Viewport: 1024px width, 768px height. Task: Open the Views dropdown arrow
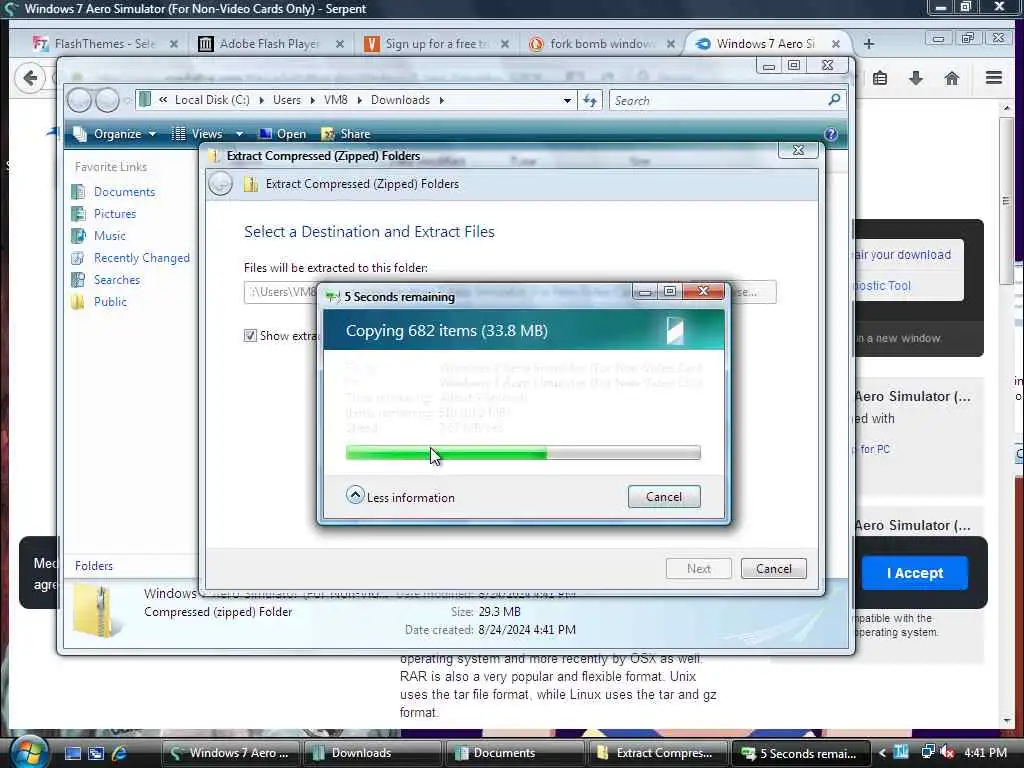click(239, 134)
